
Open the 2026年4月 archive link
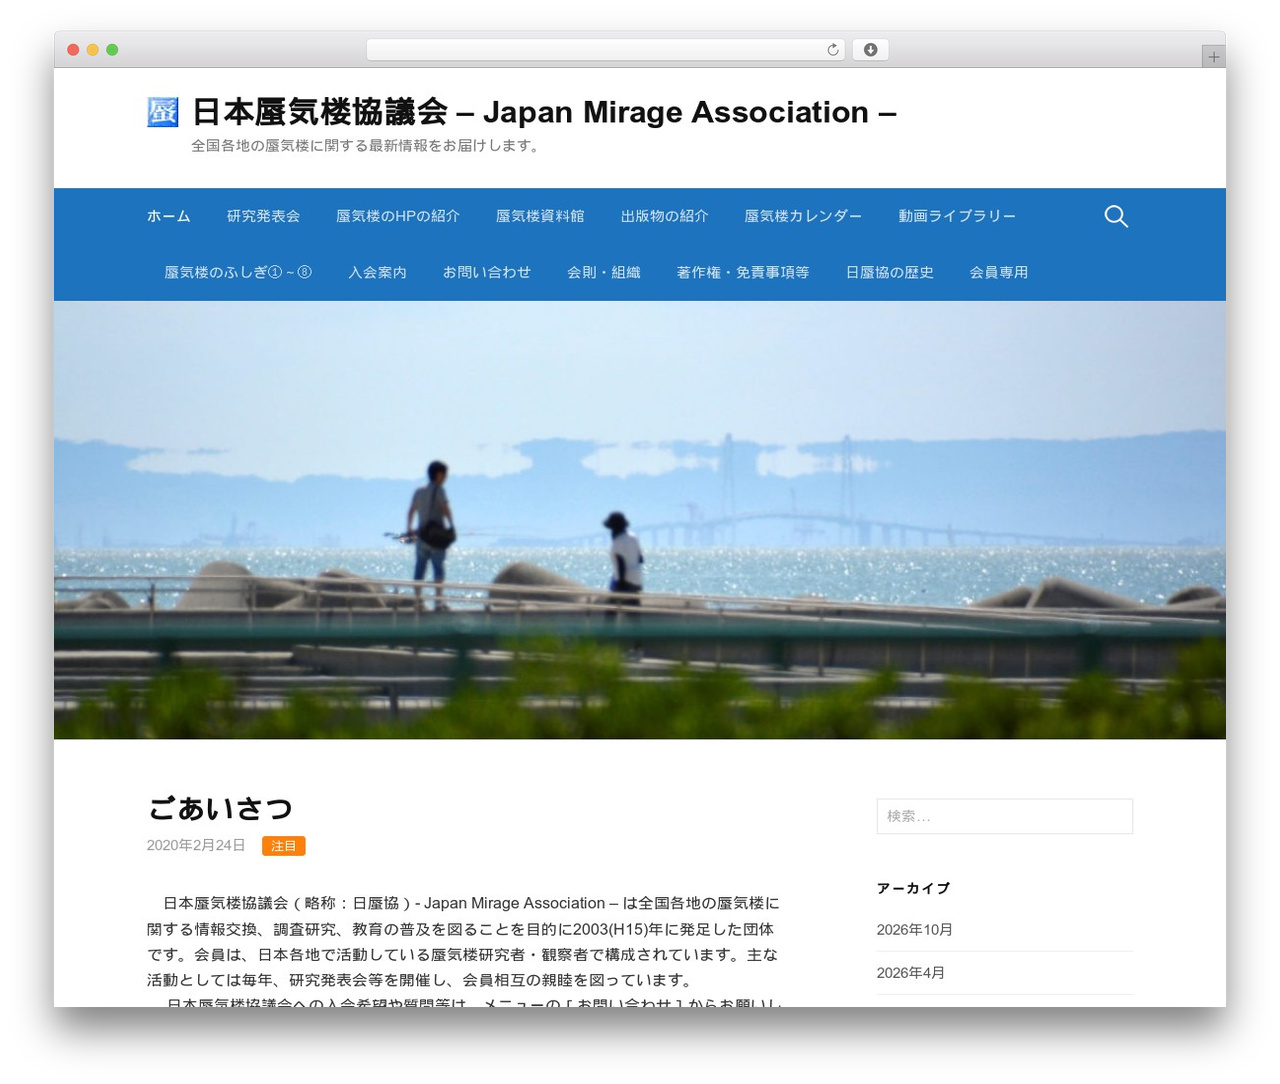coord(911,973)
